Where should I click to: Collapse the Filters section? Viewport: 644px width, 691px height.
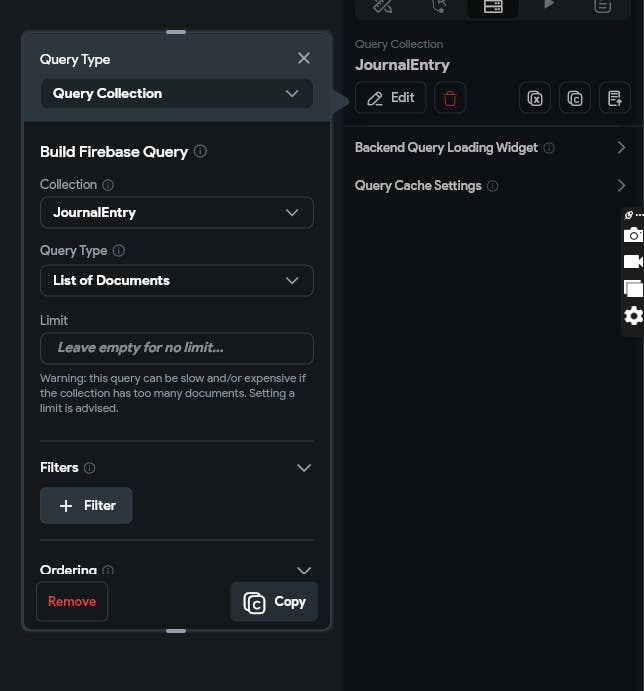click(x=304, y=468)
